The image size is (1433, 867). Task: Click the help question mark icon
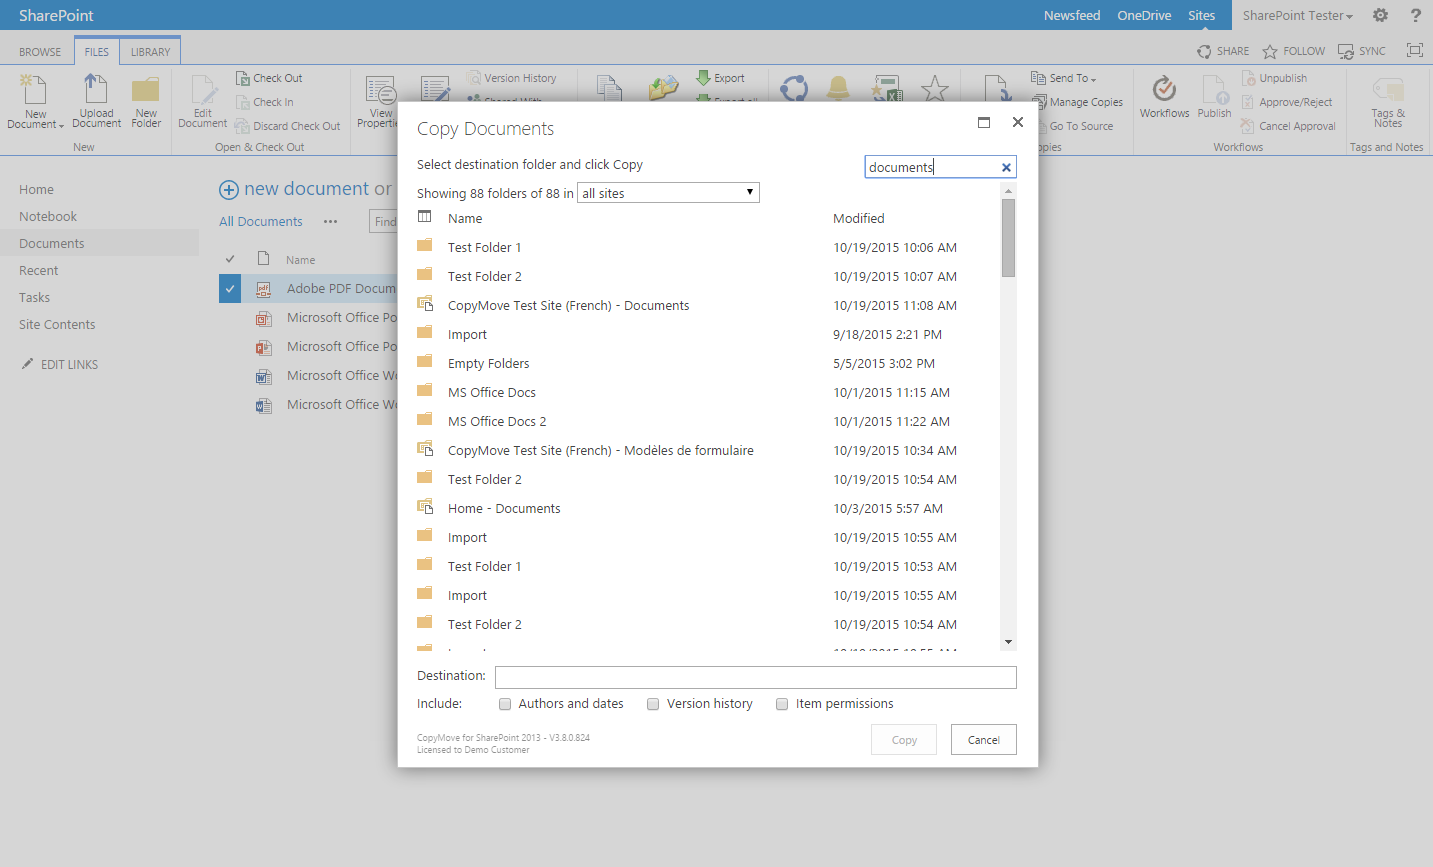[1415, 15]
